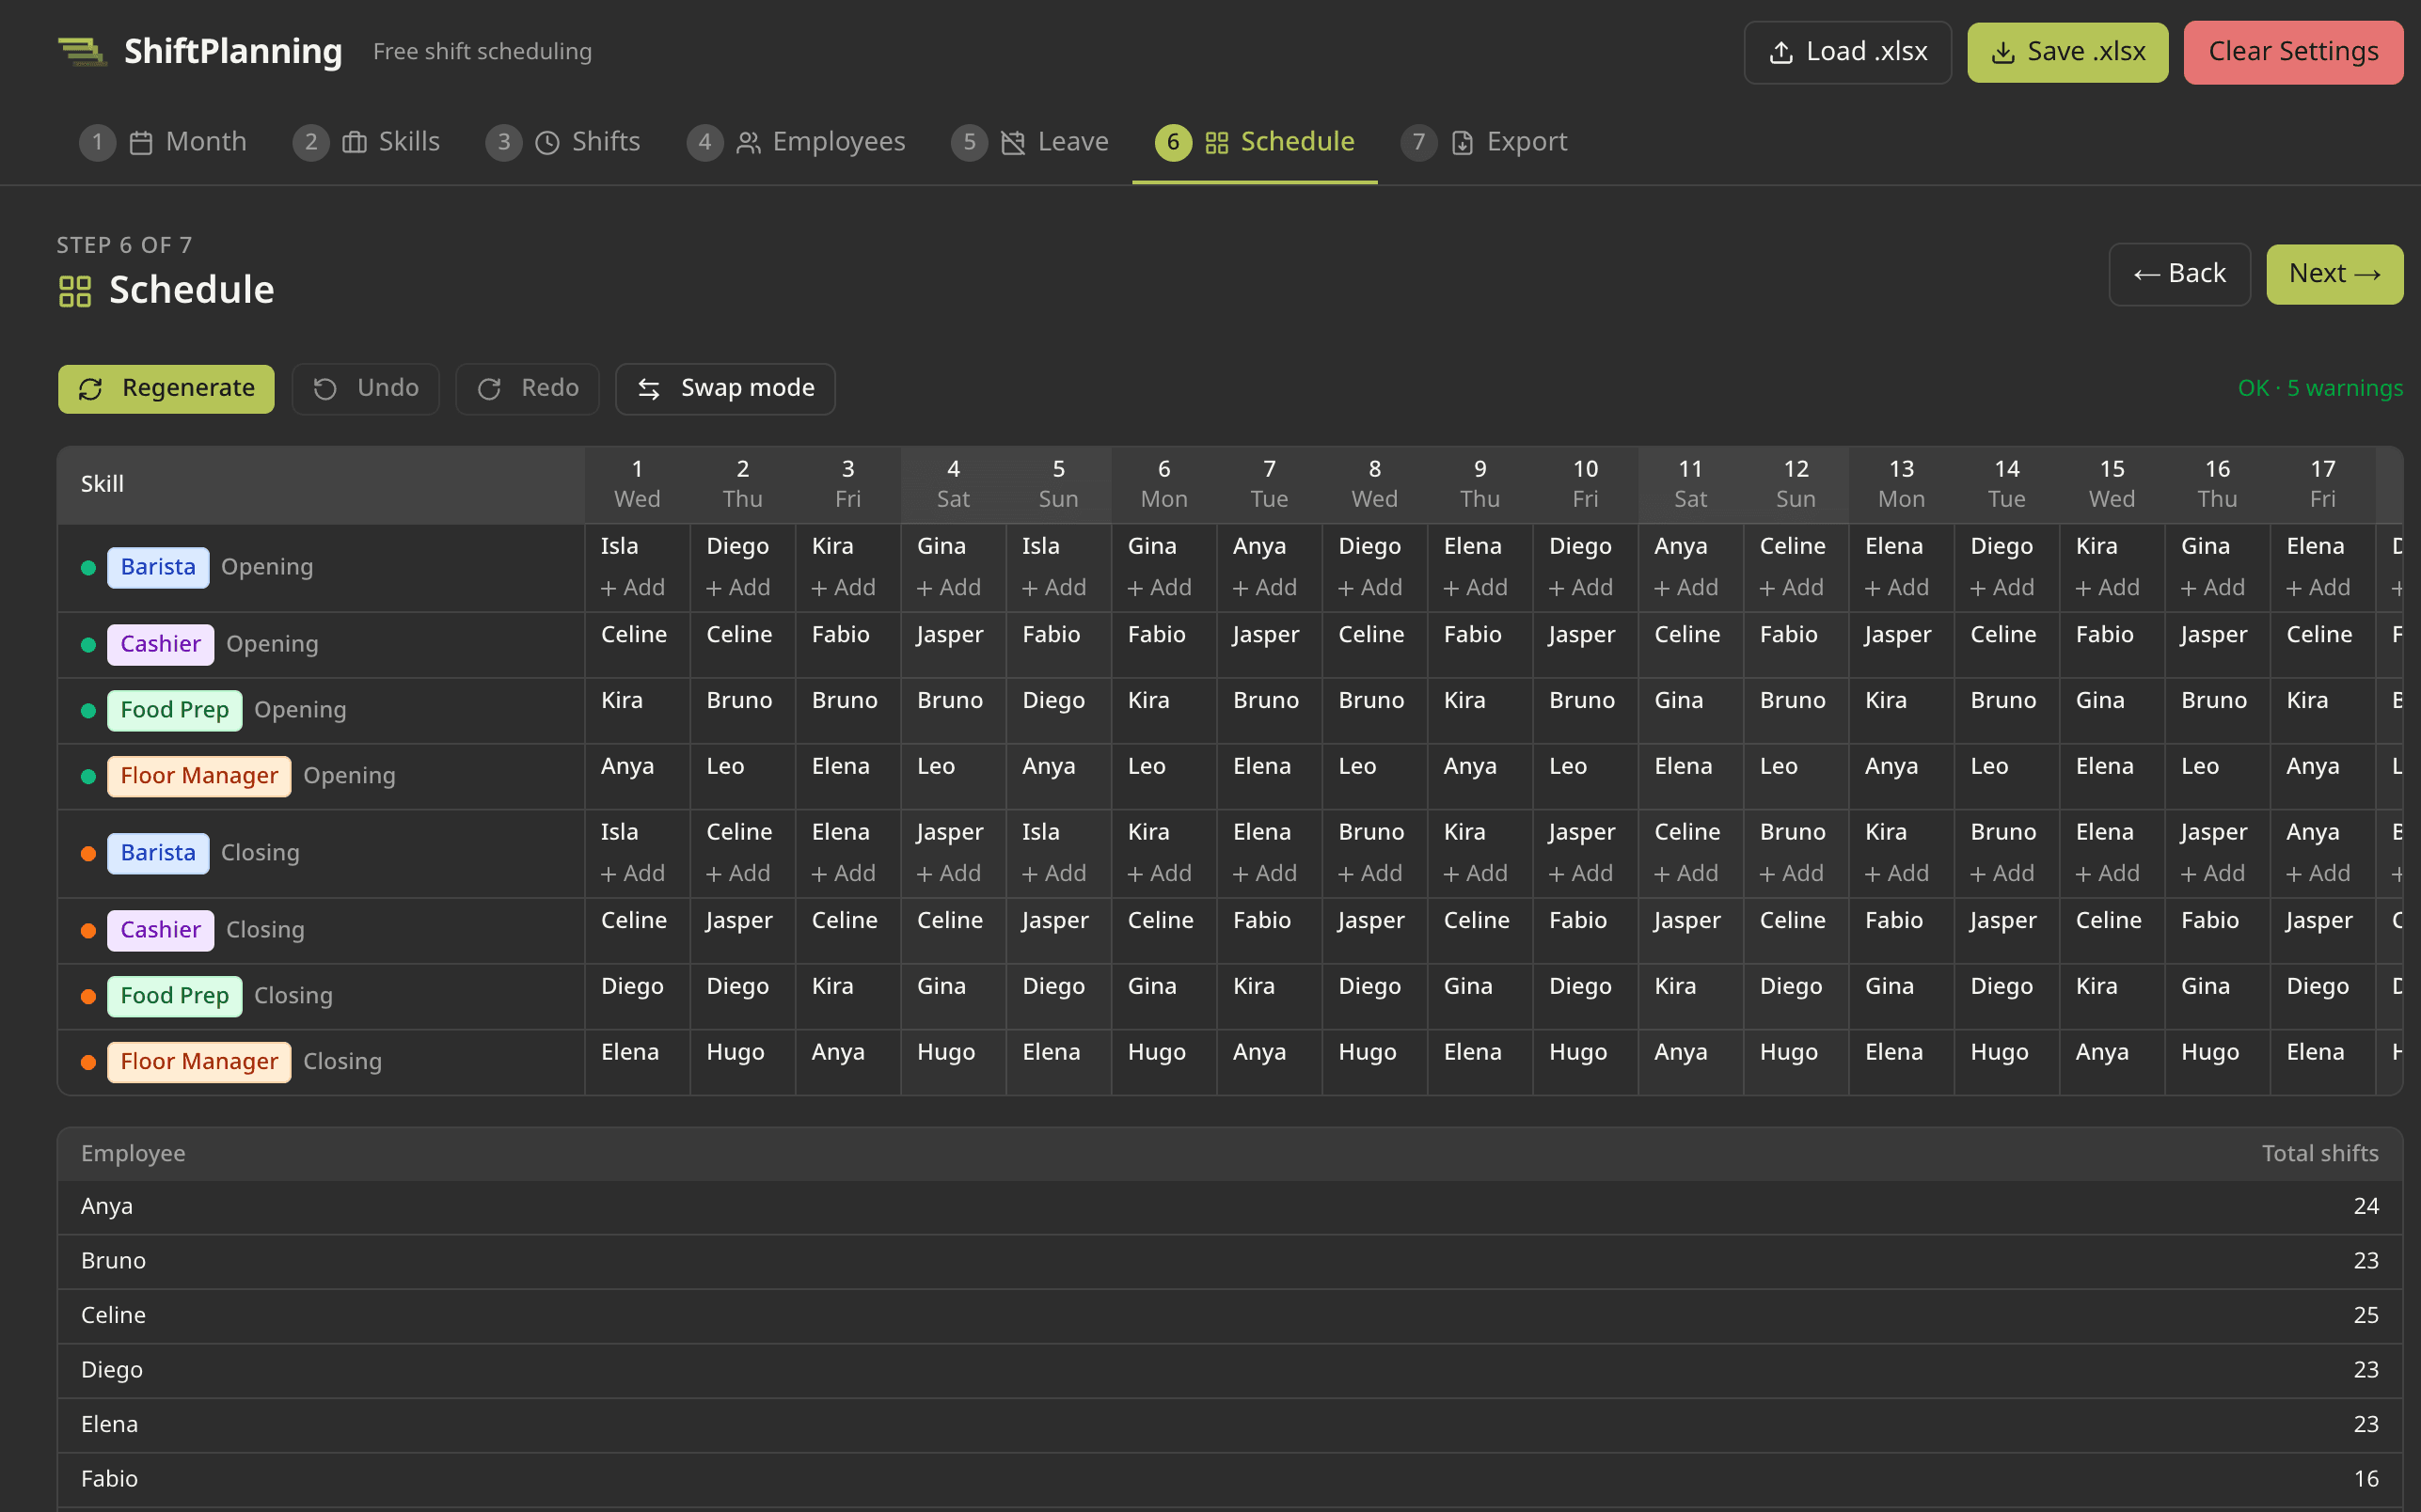
Task: Click the Clear Settings button
Action: tap(2293, 51)
